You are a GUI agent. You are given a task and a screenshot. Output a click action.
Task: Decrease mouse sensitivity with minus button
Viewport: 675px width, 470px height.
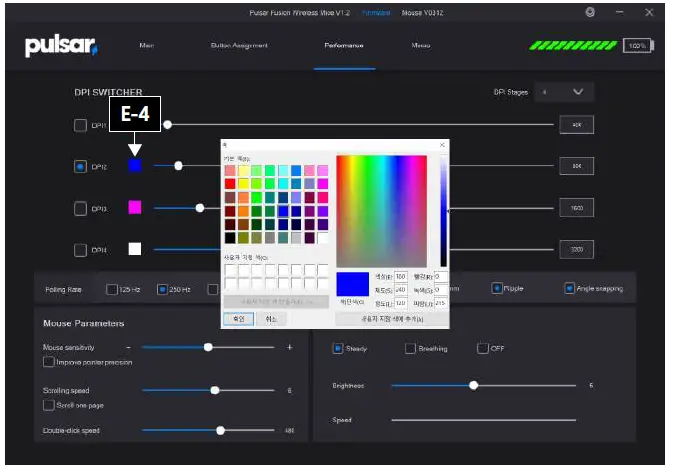(x=128, y=347)
